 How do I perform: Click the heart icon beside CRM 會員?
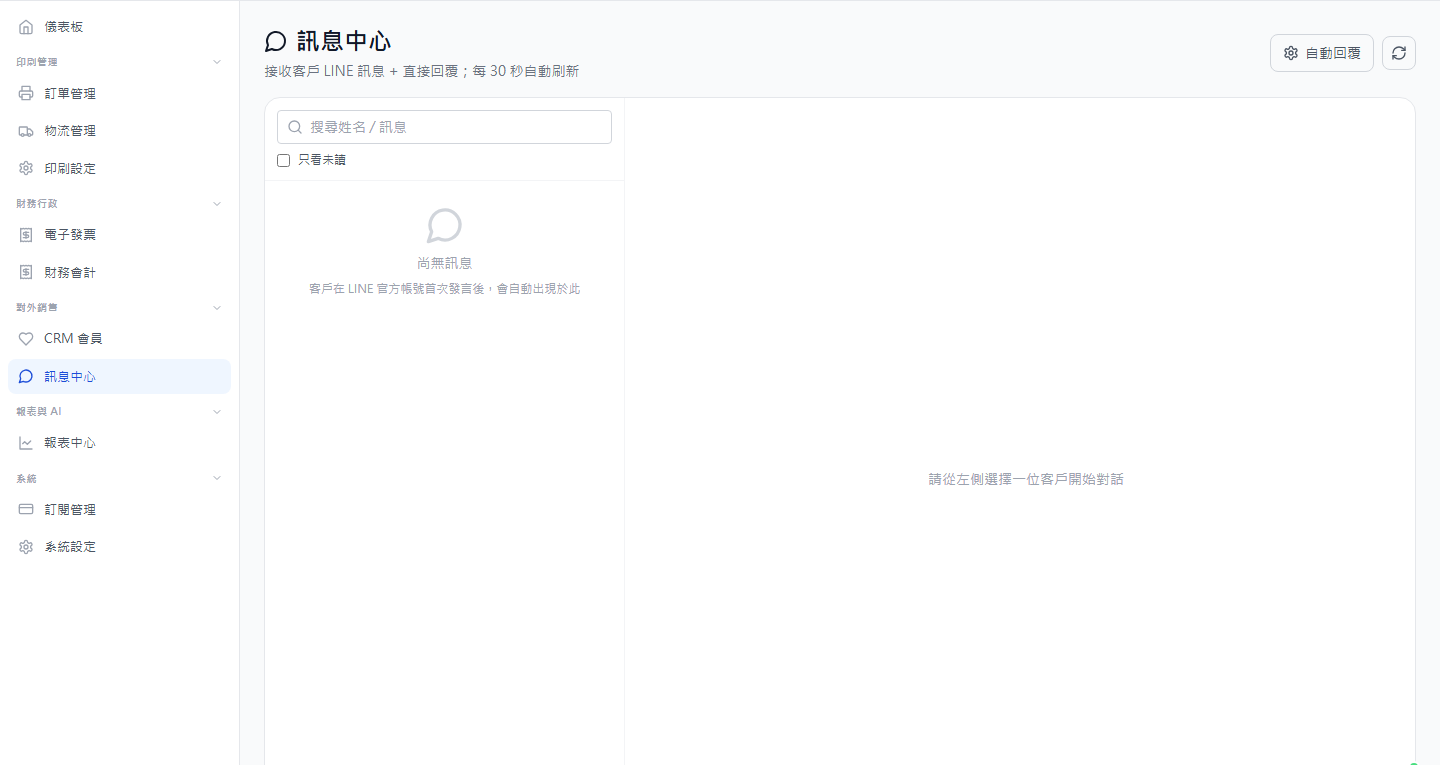(26, 339)
